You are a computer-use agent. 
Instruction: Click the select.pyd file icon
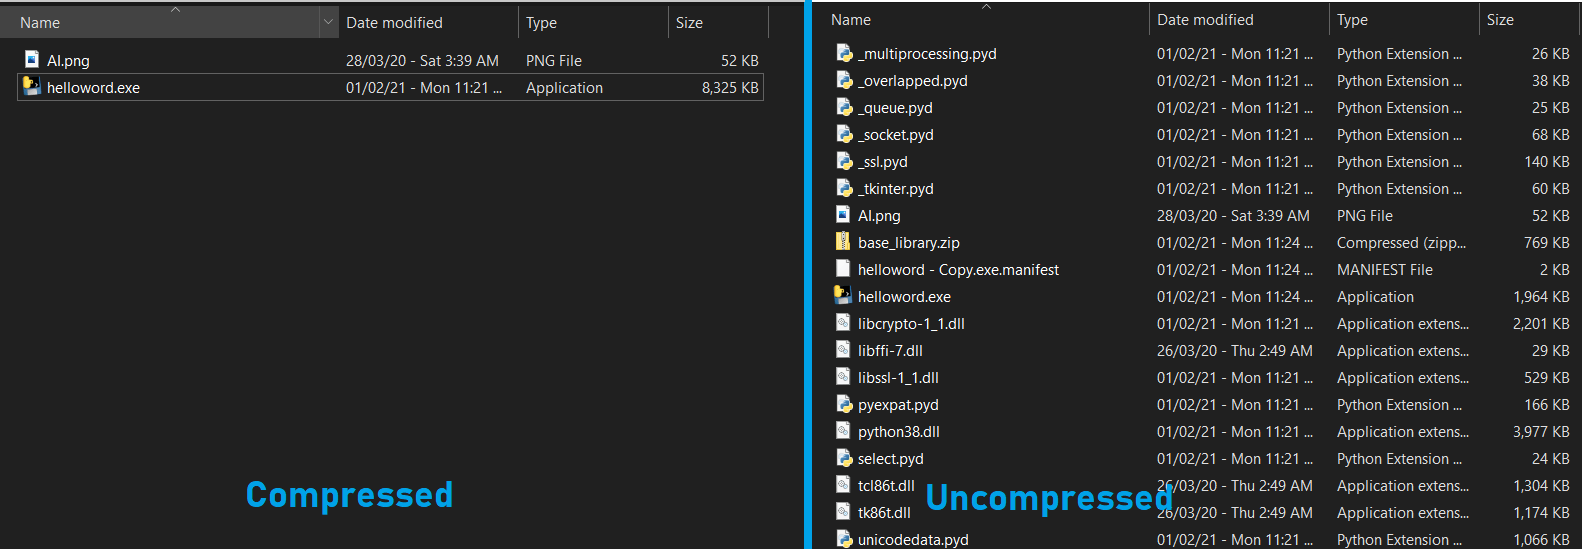[844, 458]
